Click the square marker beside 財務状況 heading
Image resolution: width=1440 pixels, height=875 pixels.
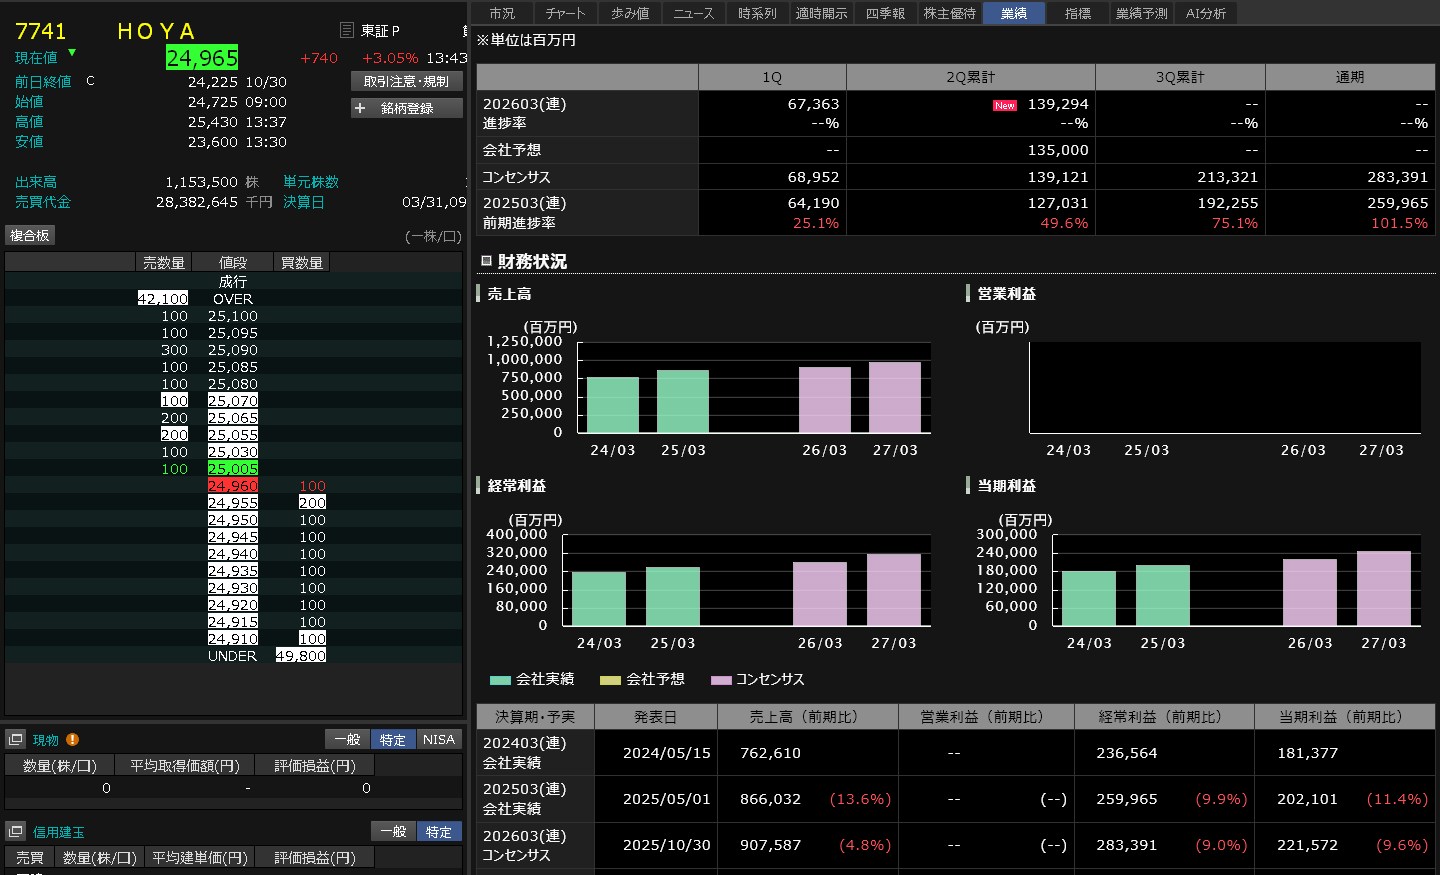click(x=486, y=261)
